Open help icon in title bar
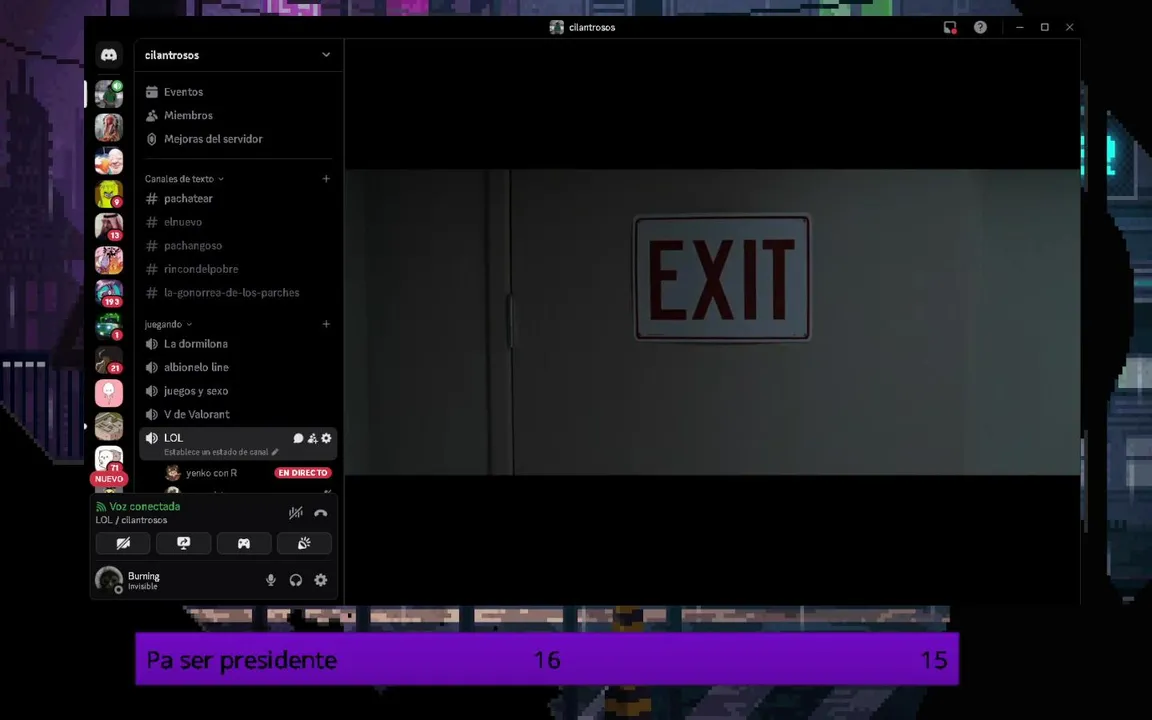This screenshot has width=1152, height=720. tap(980, 27)
